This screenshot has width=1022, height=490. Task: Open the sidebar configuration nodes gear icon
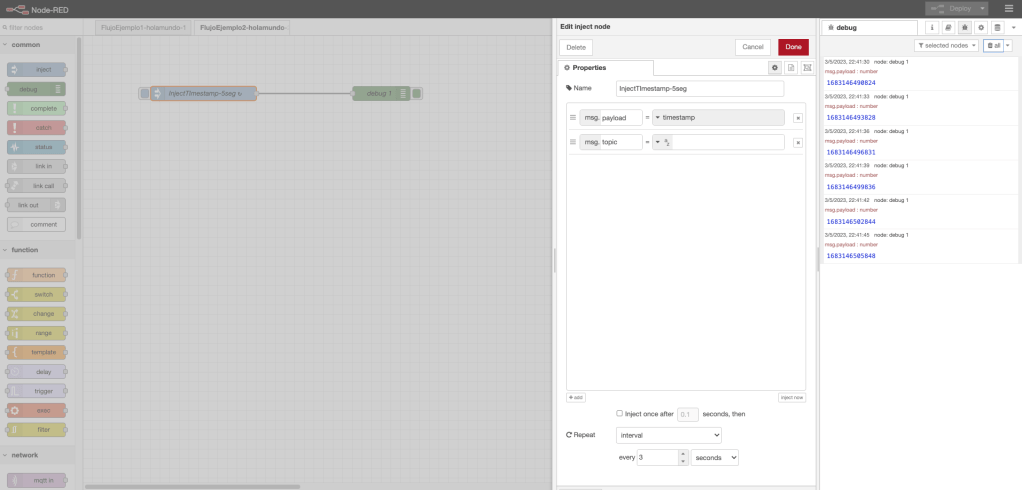[981, 28]
